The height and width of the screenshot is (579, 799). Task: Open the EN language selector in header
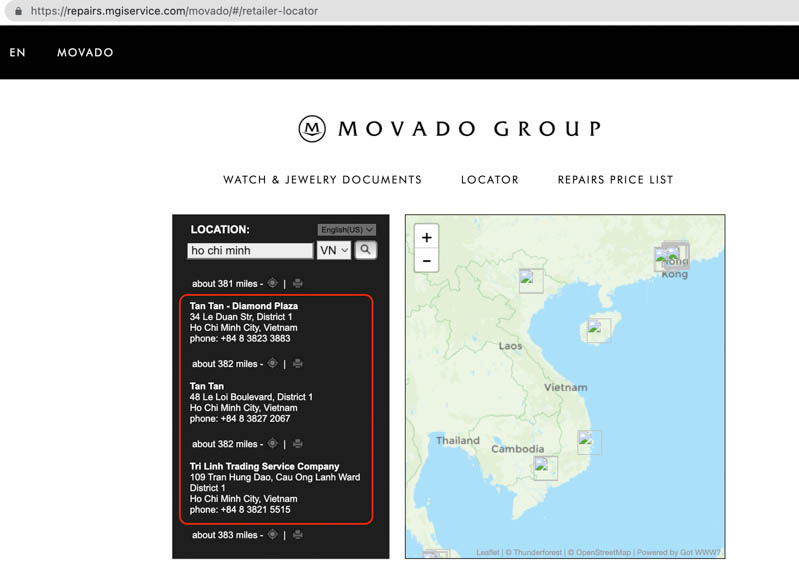[18, 52]
